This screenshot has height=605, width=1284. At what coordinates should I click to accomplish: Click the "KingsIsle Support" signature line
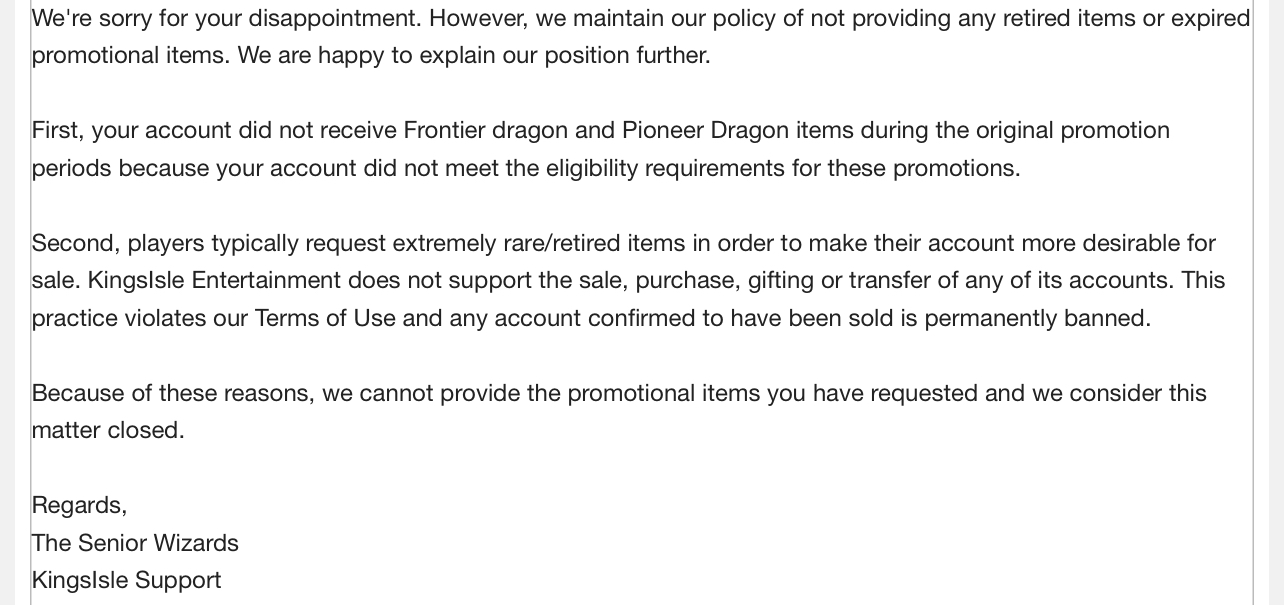(126, 580)
